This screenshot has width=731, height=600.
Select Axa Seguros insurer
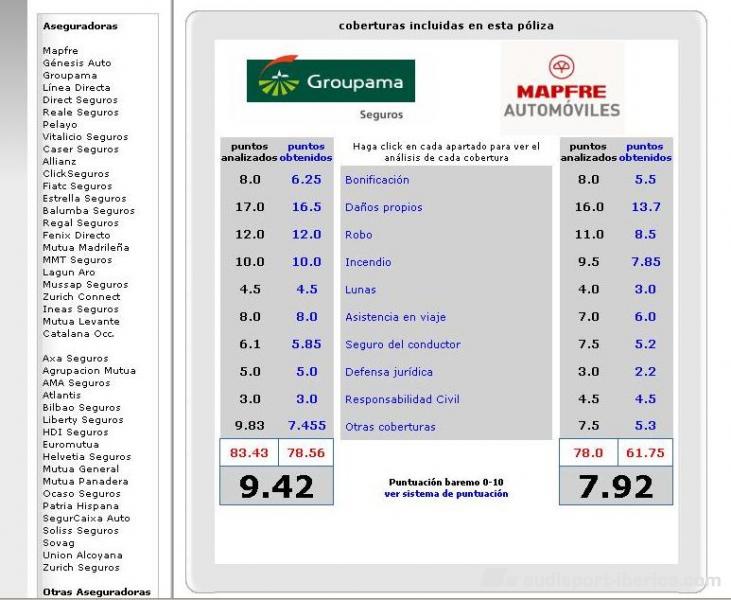click(76, 358)
